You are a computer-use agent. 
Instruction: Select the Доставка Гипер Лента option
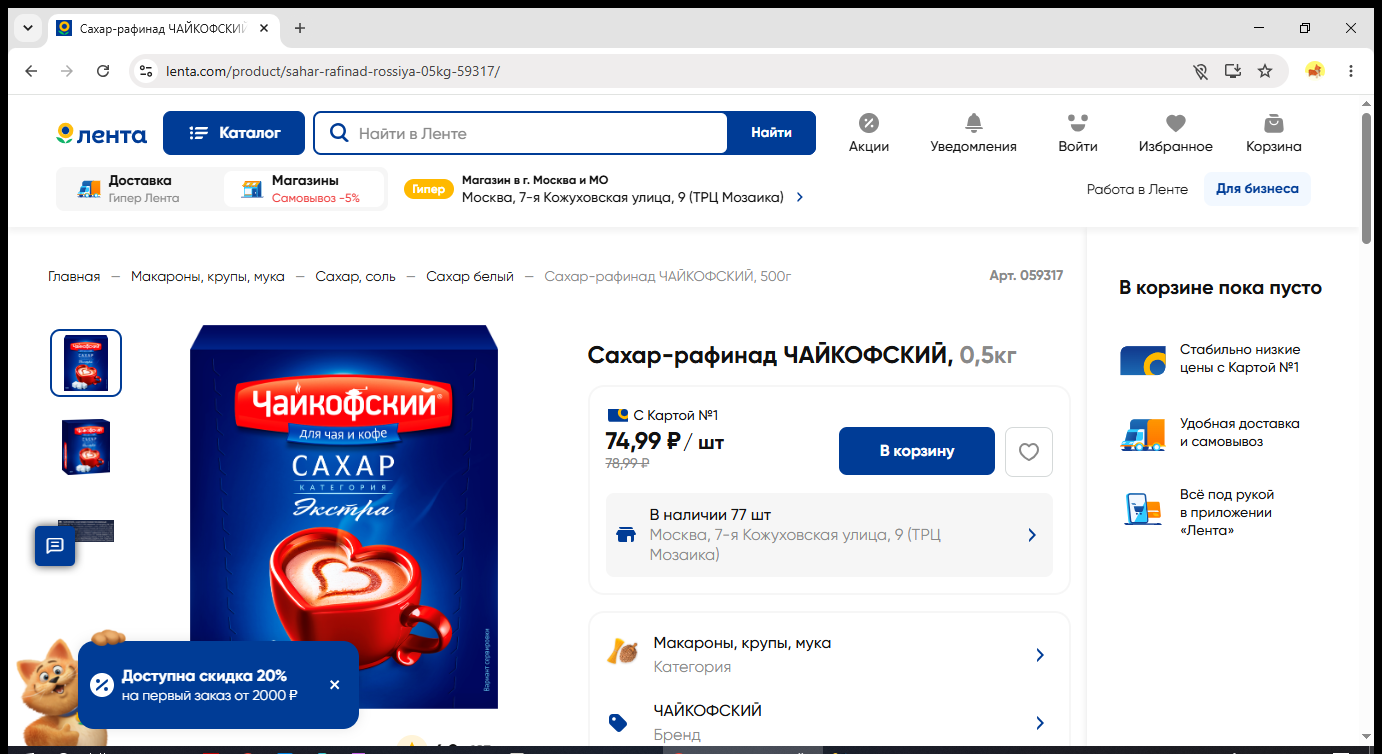point(138,189)
